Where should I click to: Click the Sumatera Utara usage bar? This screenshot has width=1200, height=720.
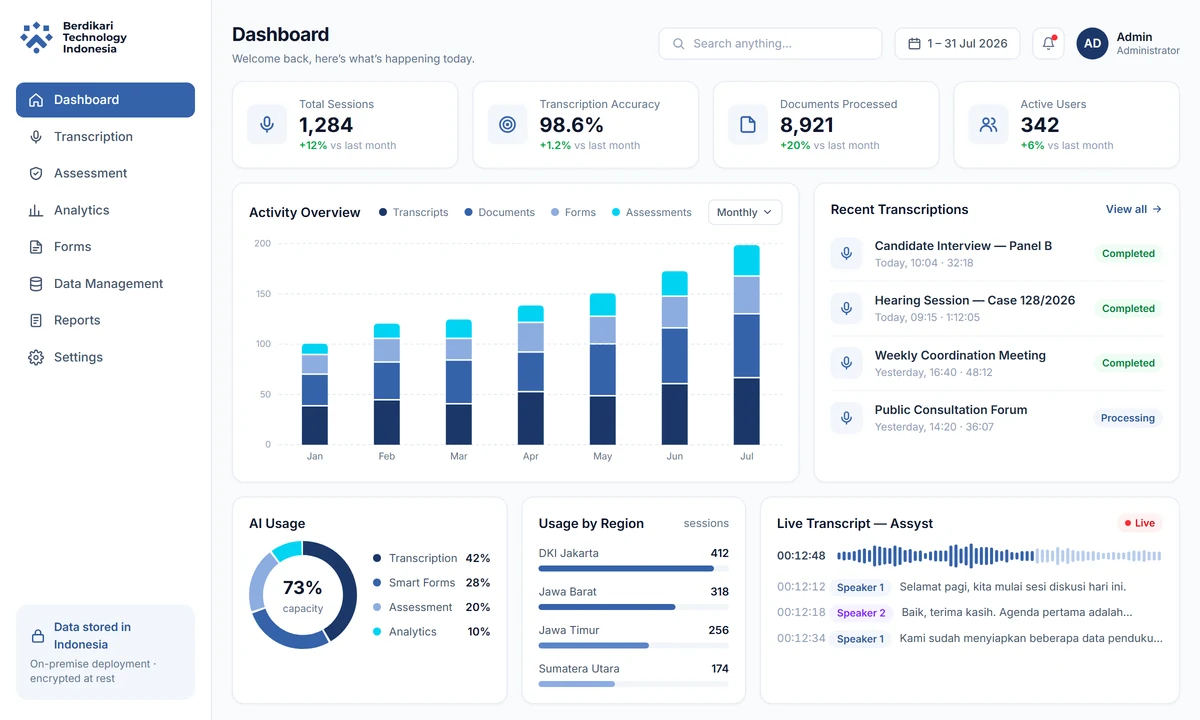pyautogui.click(x=634, y=684)
